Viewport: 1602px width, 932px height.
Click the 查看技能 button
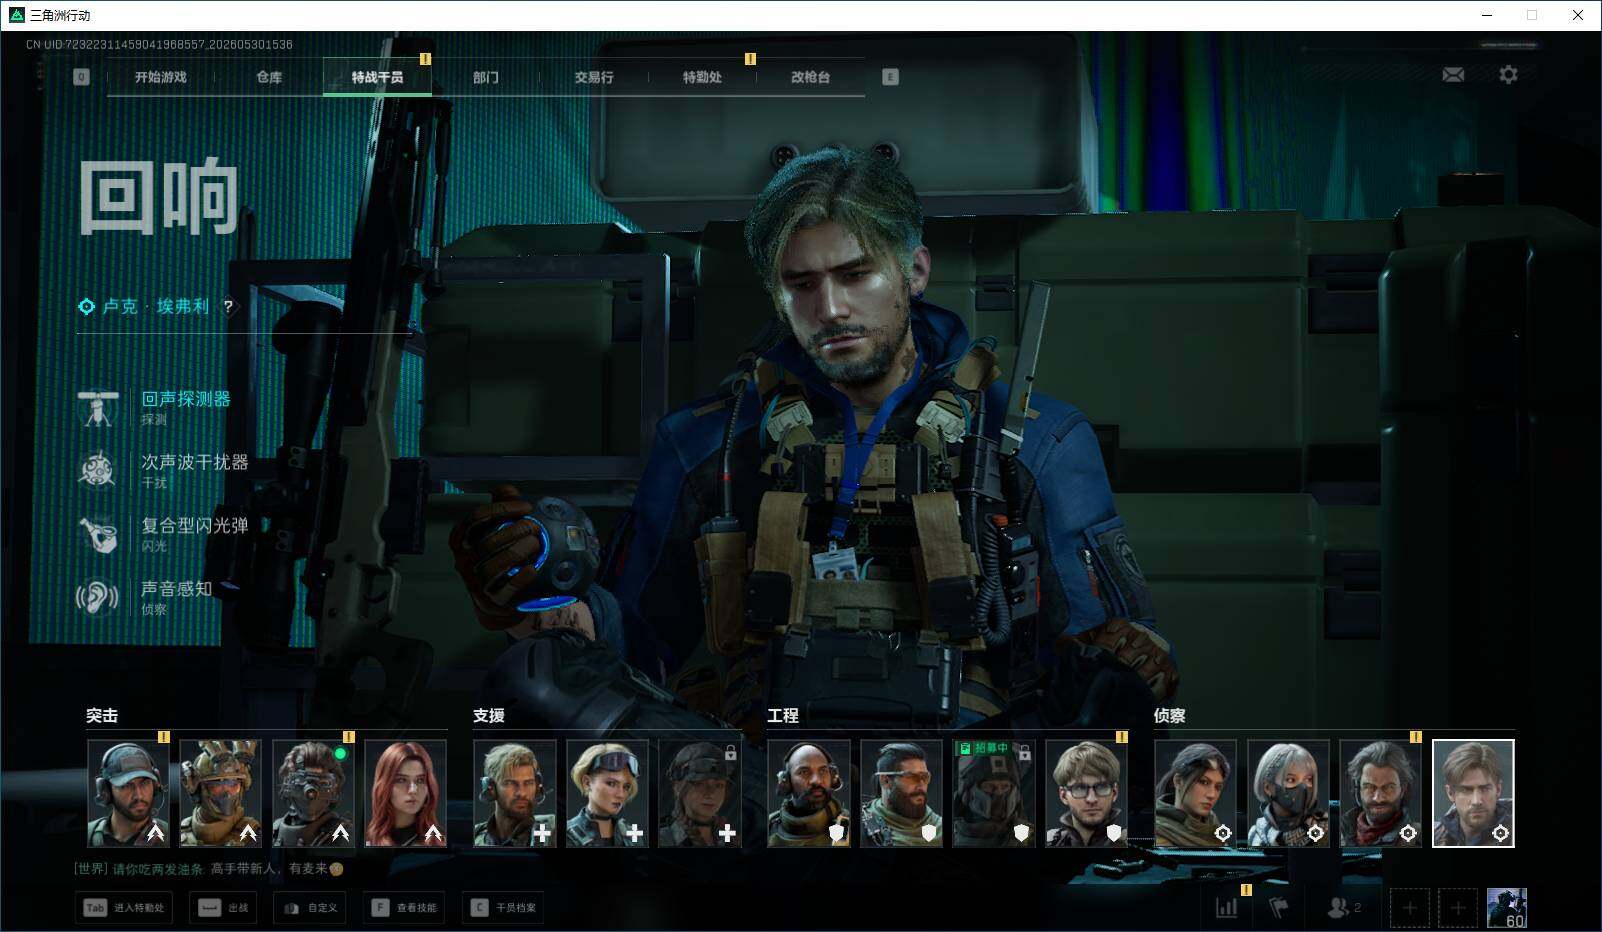(x=404, y=908)
